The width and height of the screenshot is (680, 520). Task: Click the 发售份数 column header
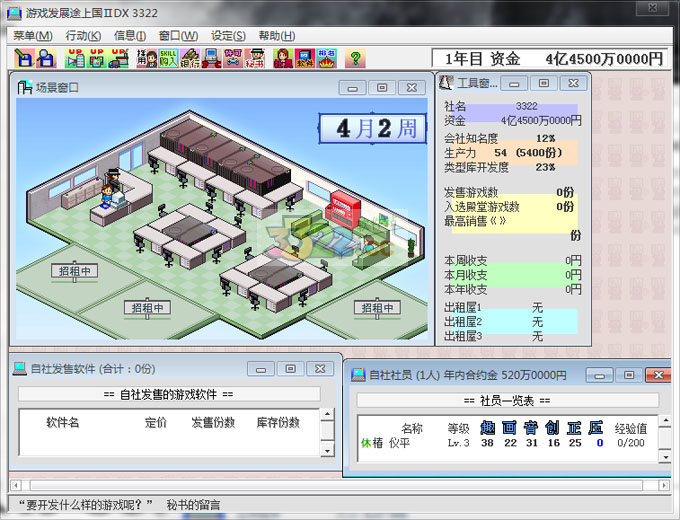coord(213,422)
